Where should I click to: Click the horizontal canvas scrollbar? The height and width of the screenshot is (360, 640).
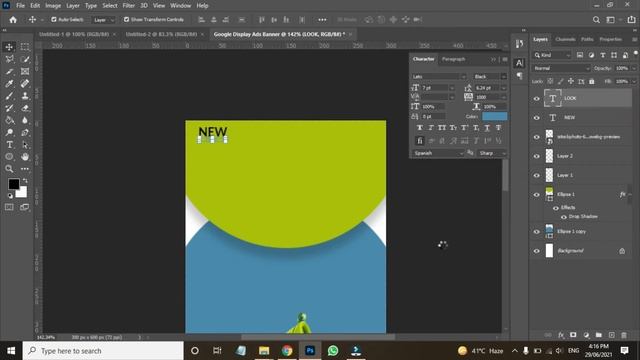click(x=318, y=337)
